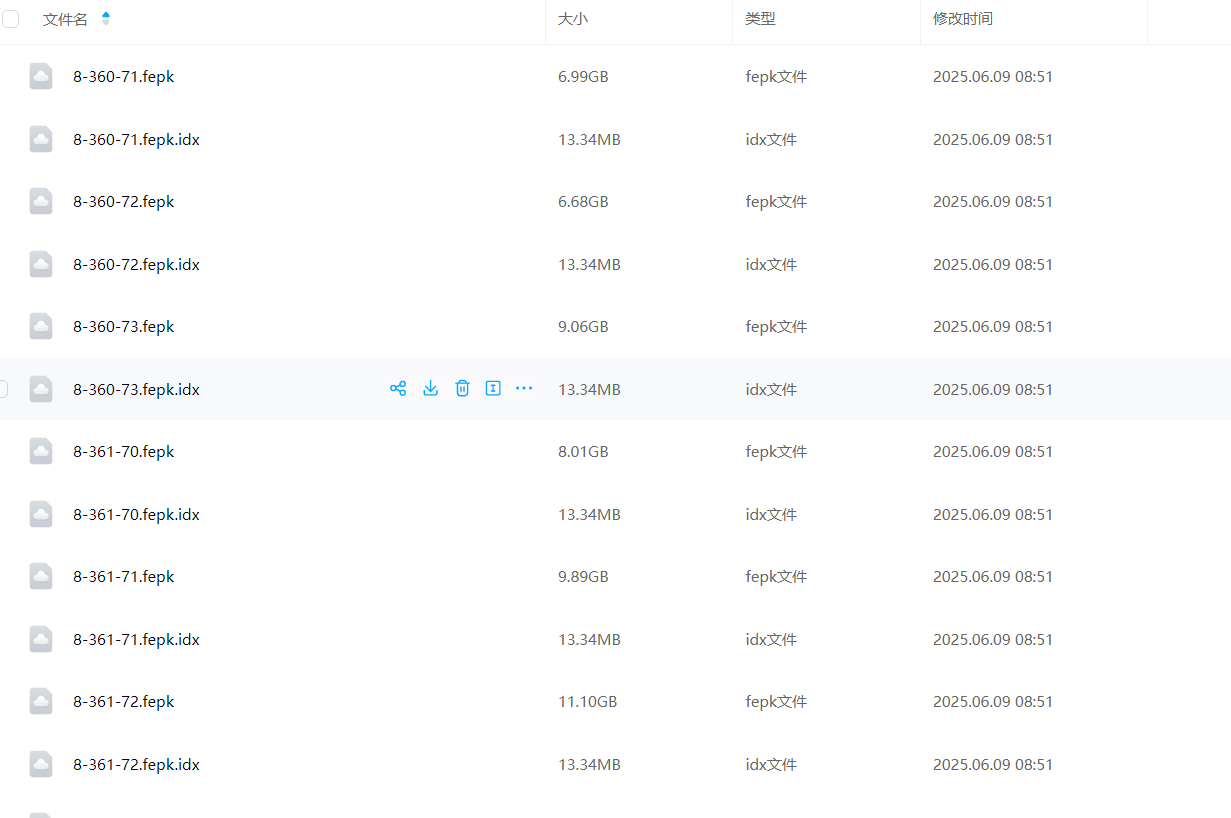Viewport: 1231px width, 818px height.
Task: Toggle the sort arrows beside 文件名
Action: (x=106, y=19)
